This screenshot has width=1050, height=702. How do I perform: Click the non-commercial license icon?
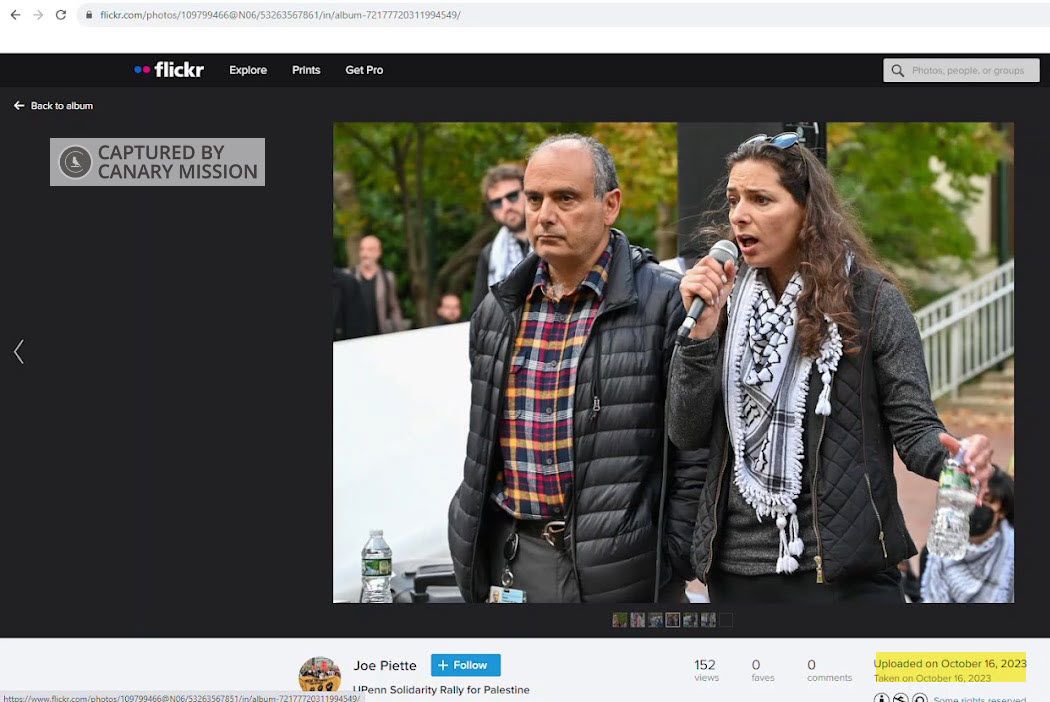click(x=902, y=698)
